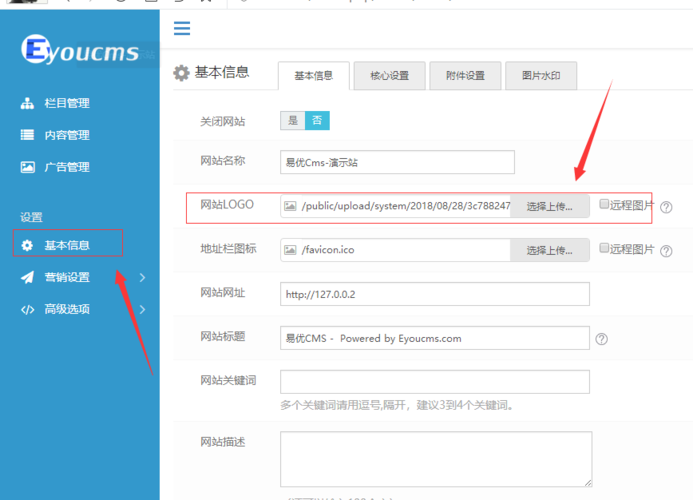Enable 远程图片 checkbox for 网站LOGO
The height and width of the screenshot is (500, 693).
point(604,204)
